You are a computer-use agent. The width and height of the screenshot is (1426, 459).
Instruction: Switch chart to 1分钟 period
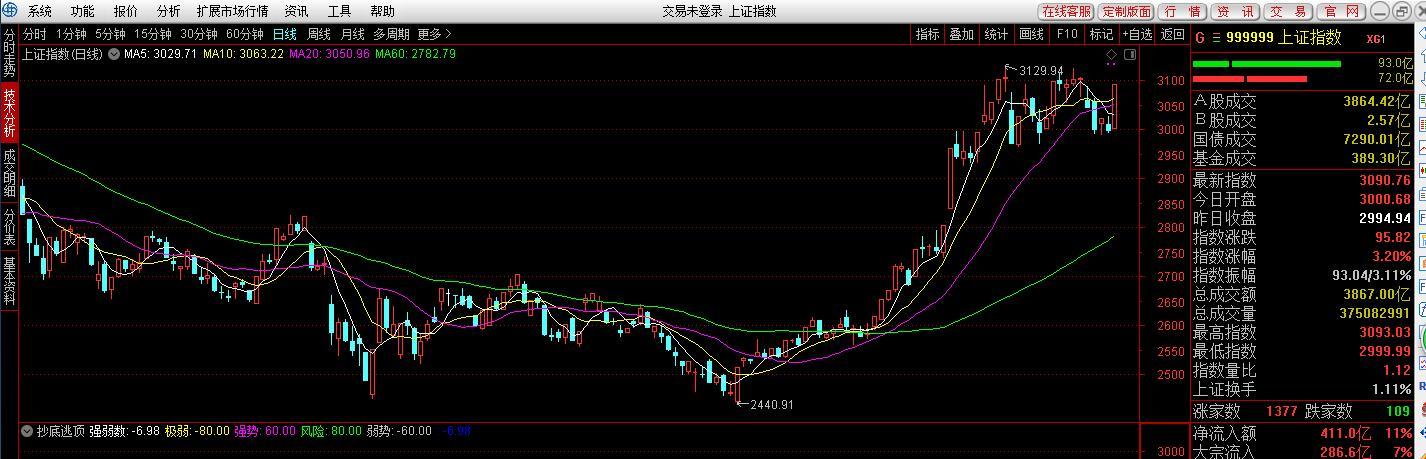(x=71, y=34)
